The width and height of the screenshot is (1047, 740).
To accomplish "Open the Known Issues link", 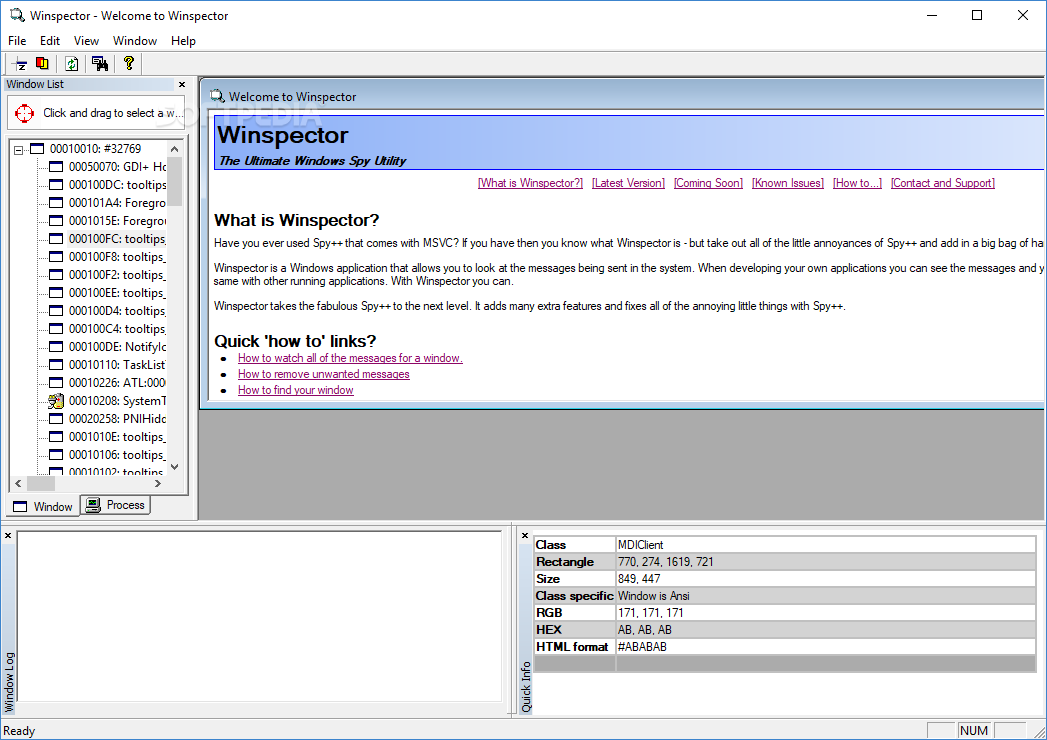I will point(788,183).
